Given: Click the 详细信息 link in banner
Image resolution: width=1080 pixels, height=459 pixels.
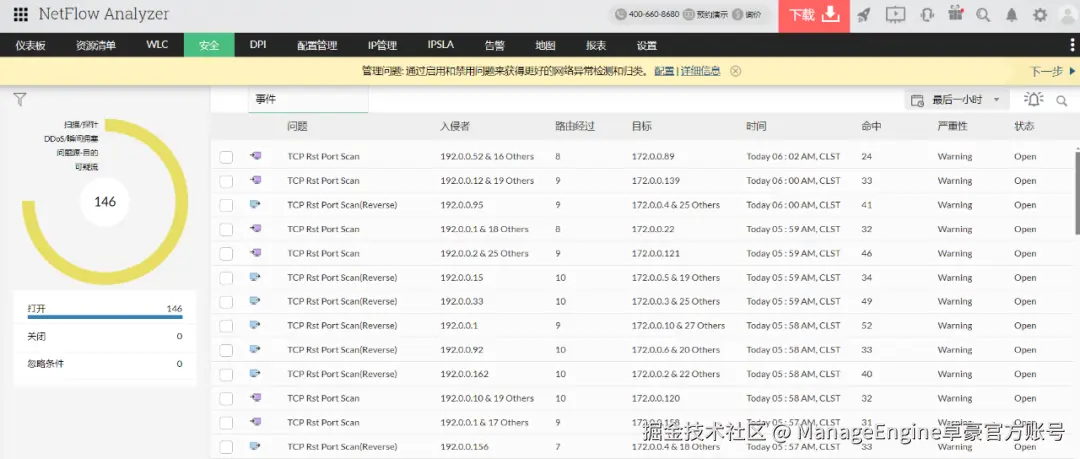Looking at the screenshot, I should [x=700, y=71].
